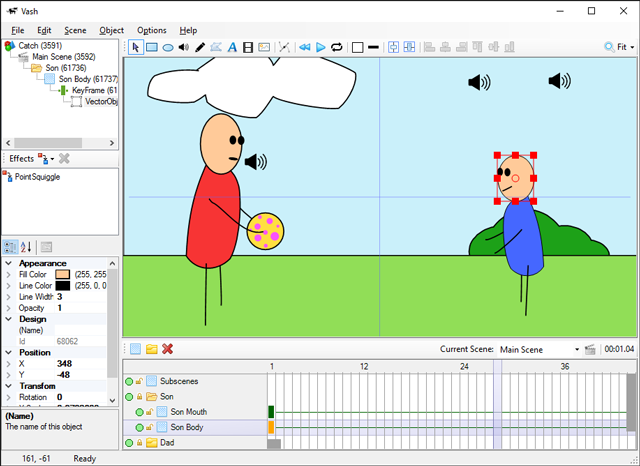This screenshot has height=466, width=640.
Task: Click the (Name) property value field
Action: click(80, 330)
